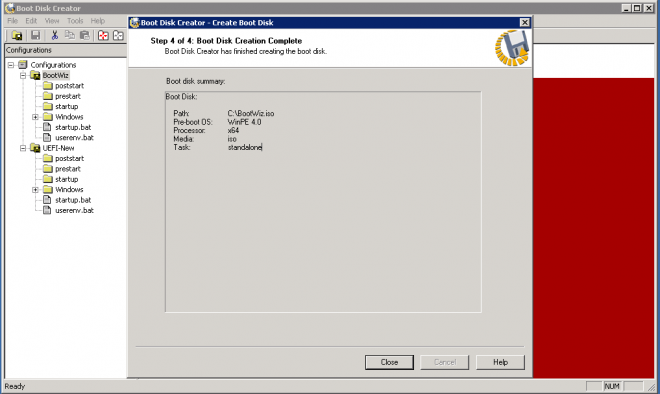Image resolution: width=660 pixels, height=394 pixels.
Task: Click the Copy toolbar icon
Action: (x=69, y=35)
